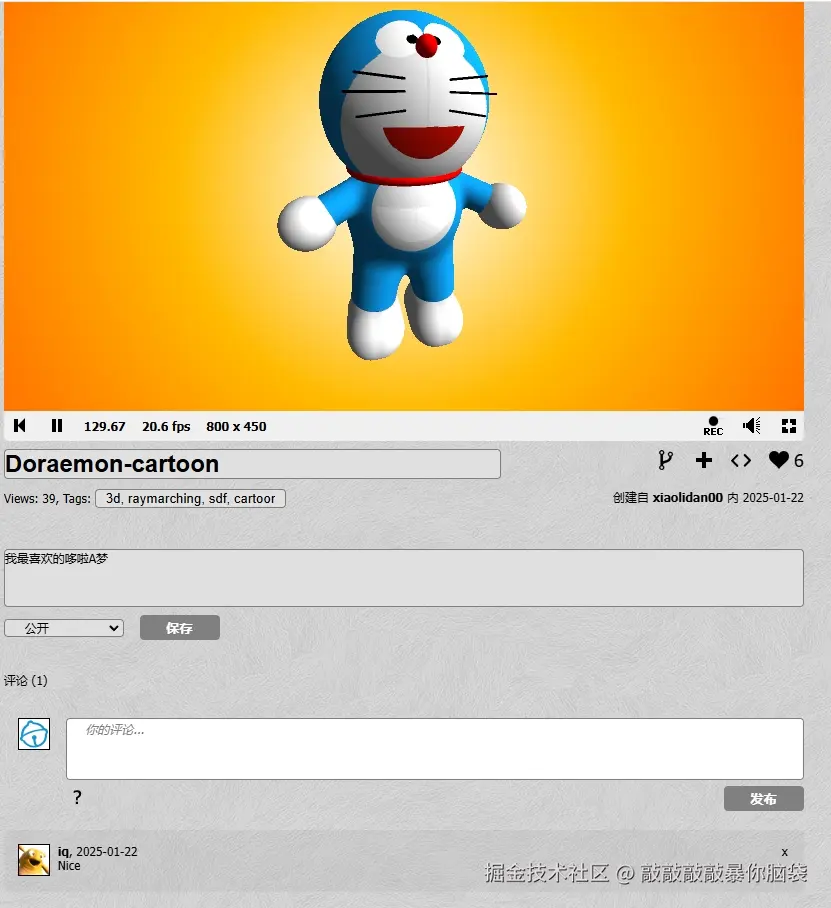Click the 800 x 450 resolution text
This screenshot has height=908, width=831.
click(236, 426)
